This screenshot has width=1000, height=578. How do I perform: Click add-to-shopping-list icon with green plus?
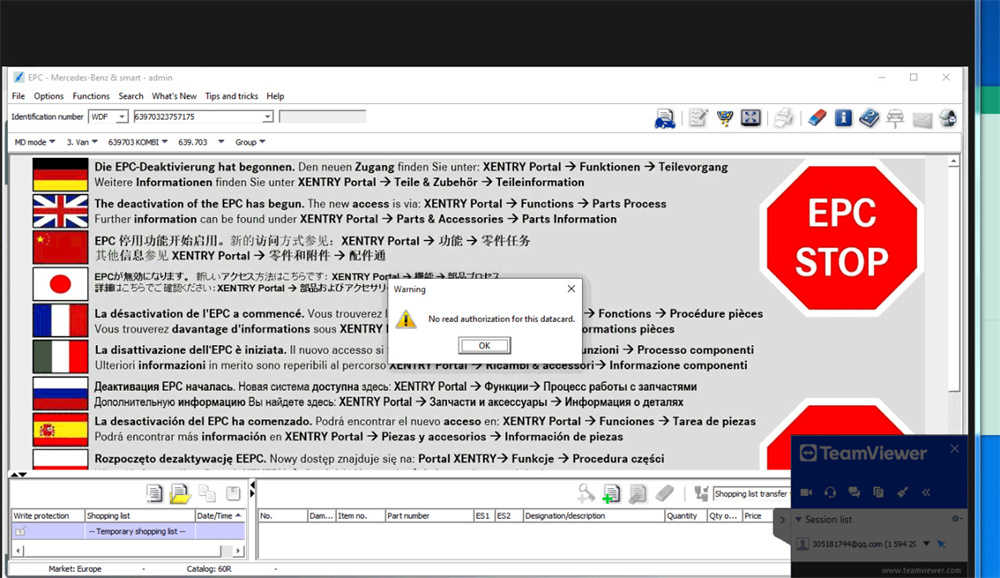point(611,493)
